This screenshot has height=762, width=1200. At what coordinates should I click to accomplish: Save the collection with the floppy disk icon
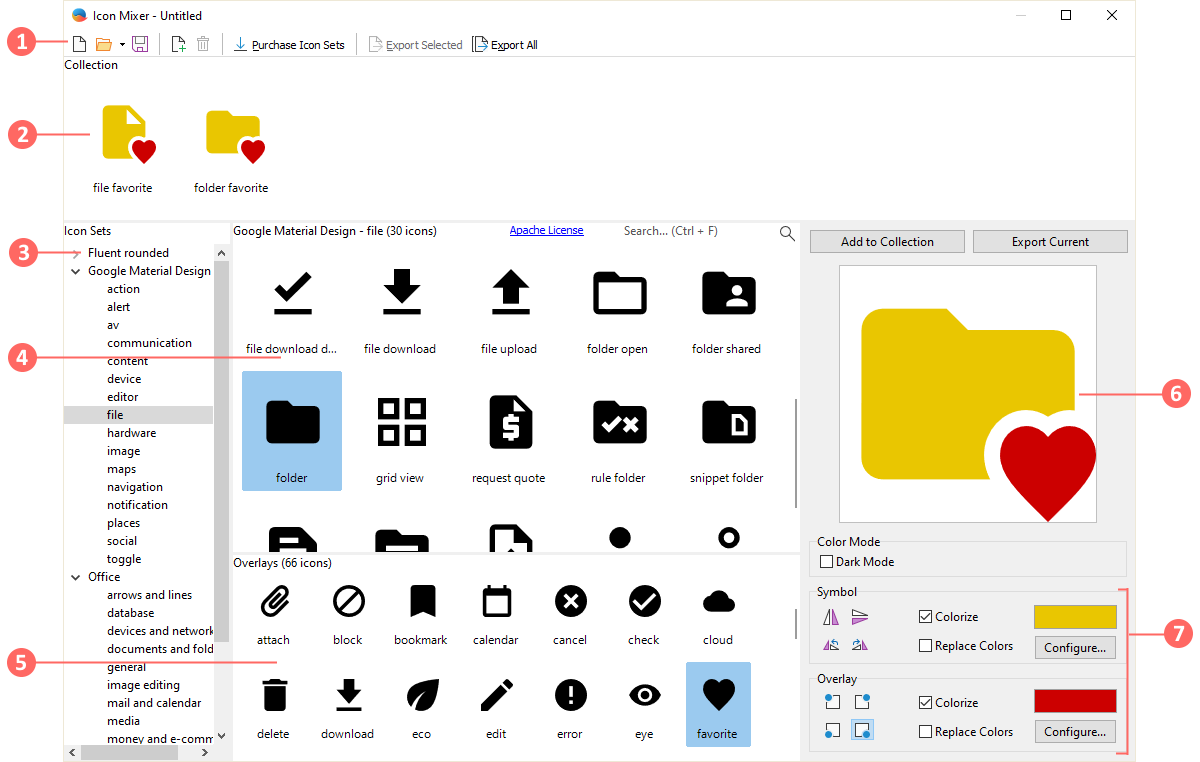(x=140, y=44)
